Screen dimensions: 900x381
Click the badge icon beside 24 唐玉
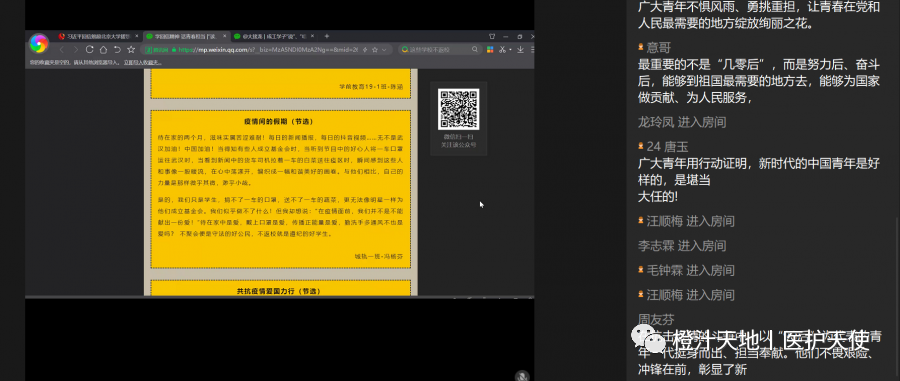641,146
